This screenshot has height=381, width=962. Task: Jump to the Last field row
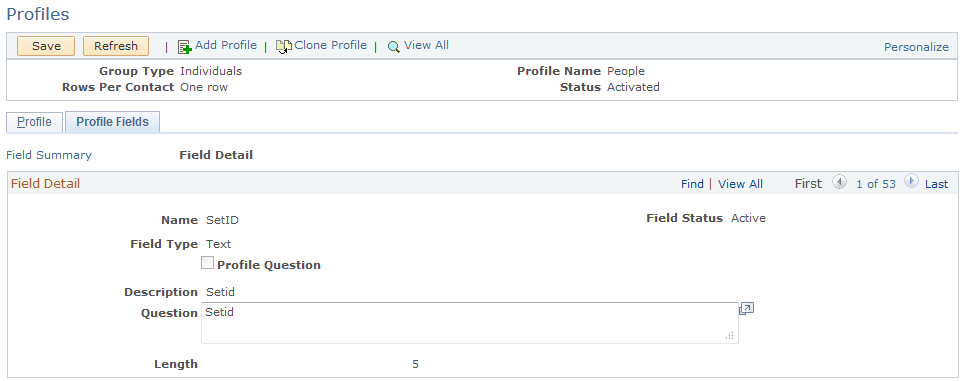936,184
